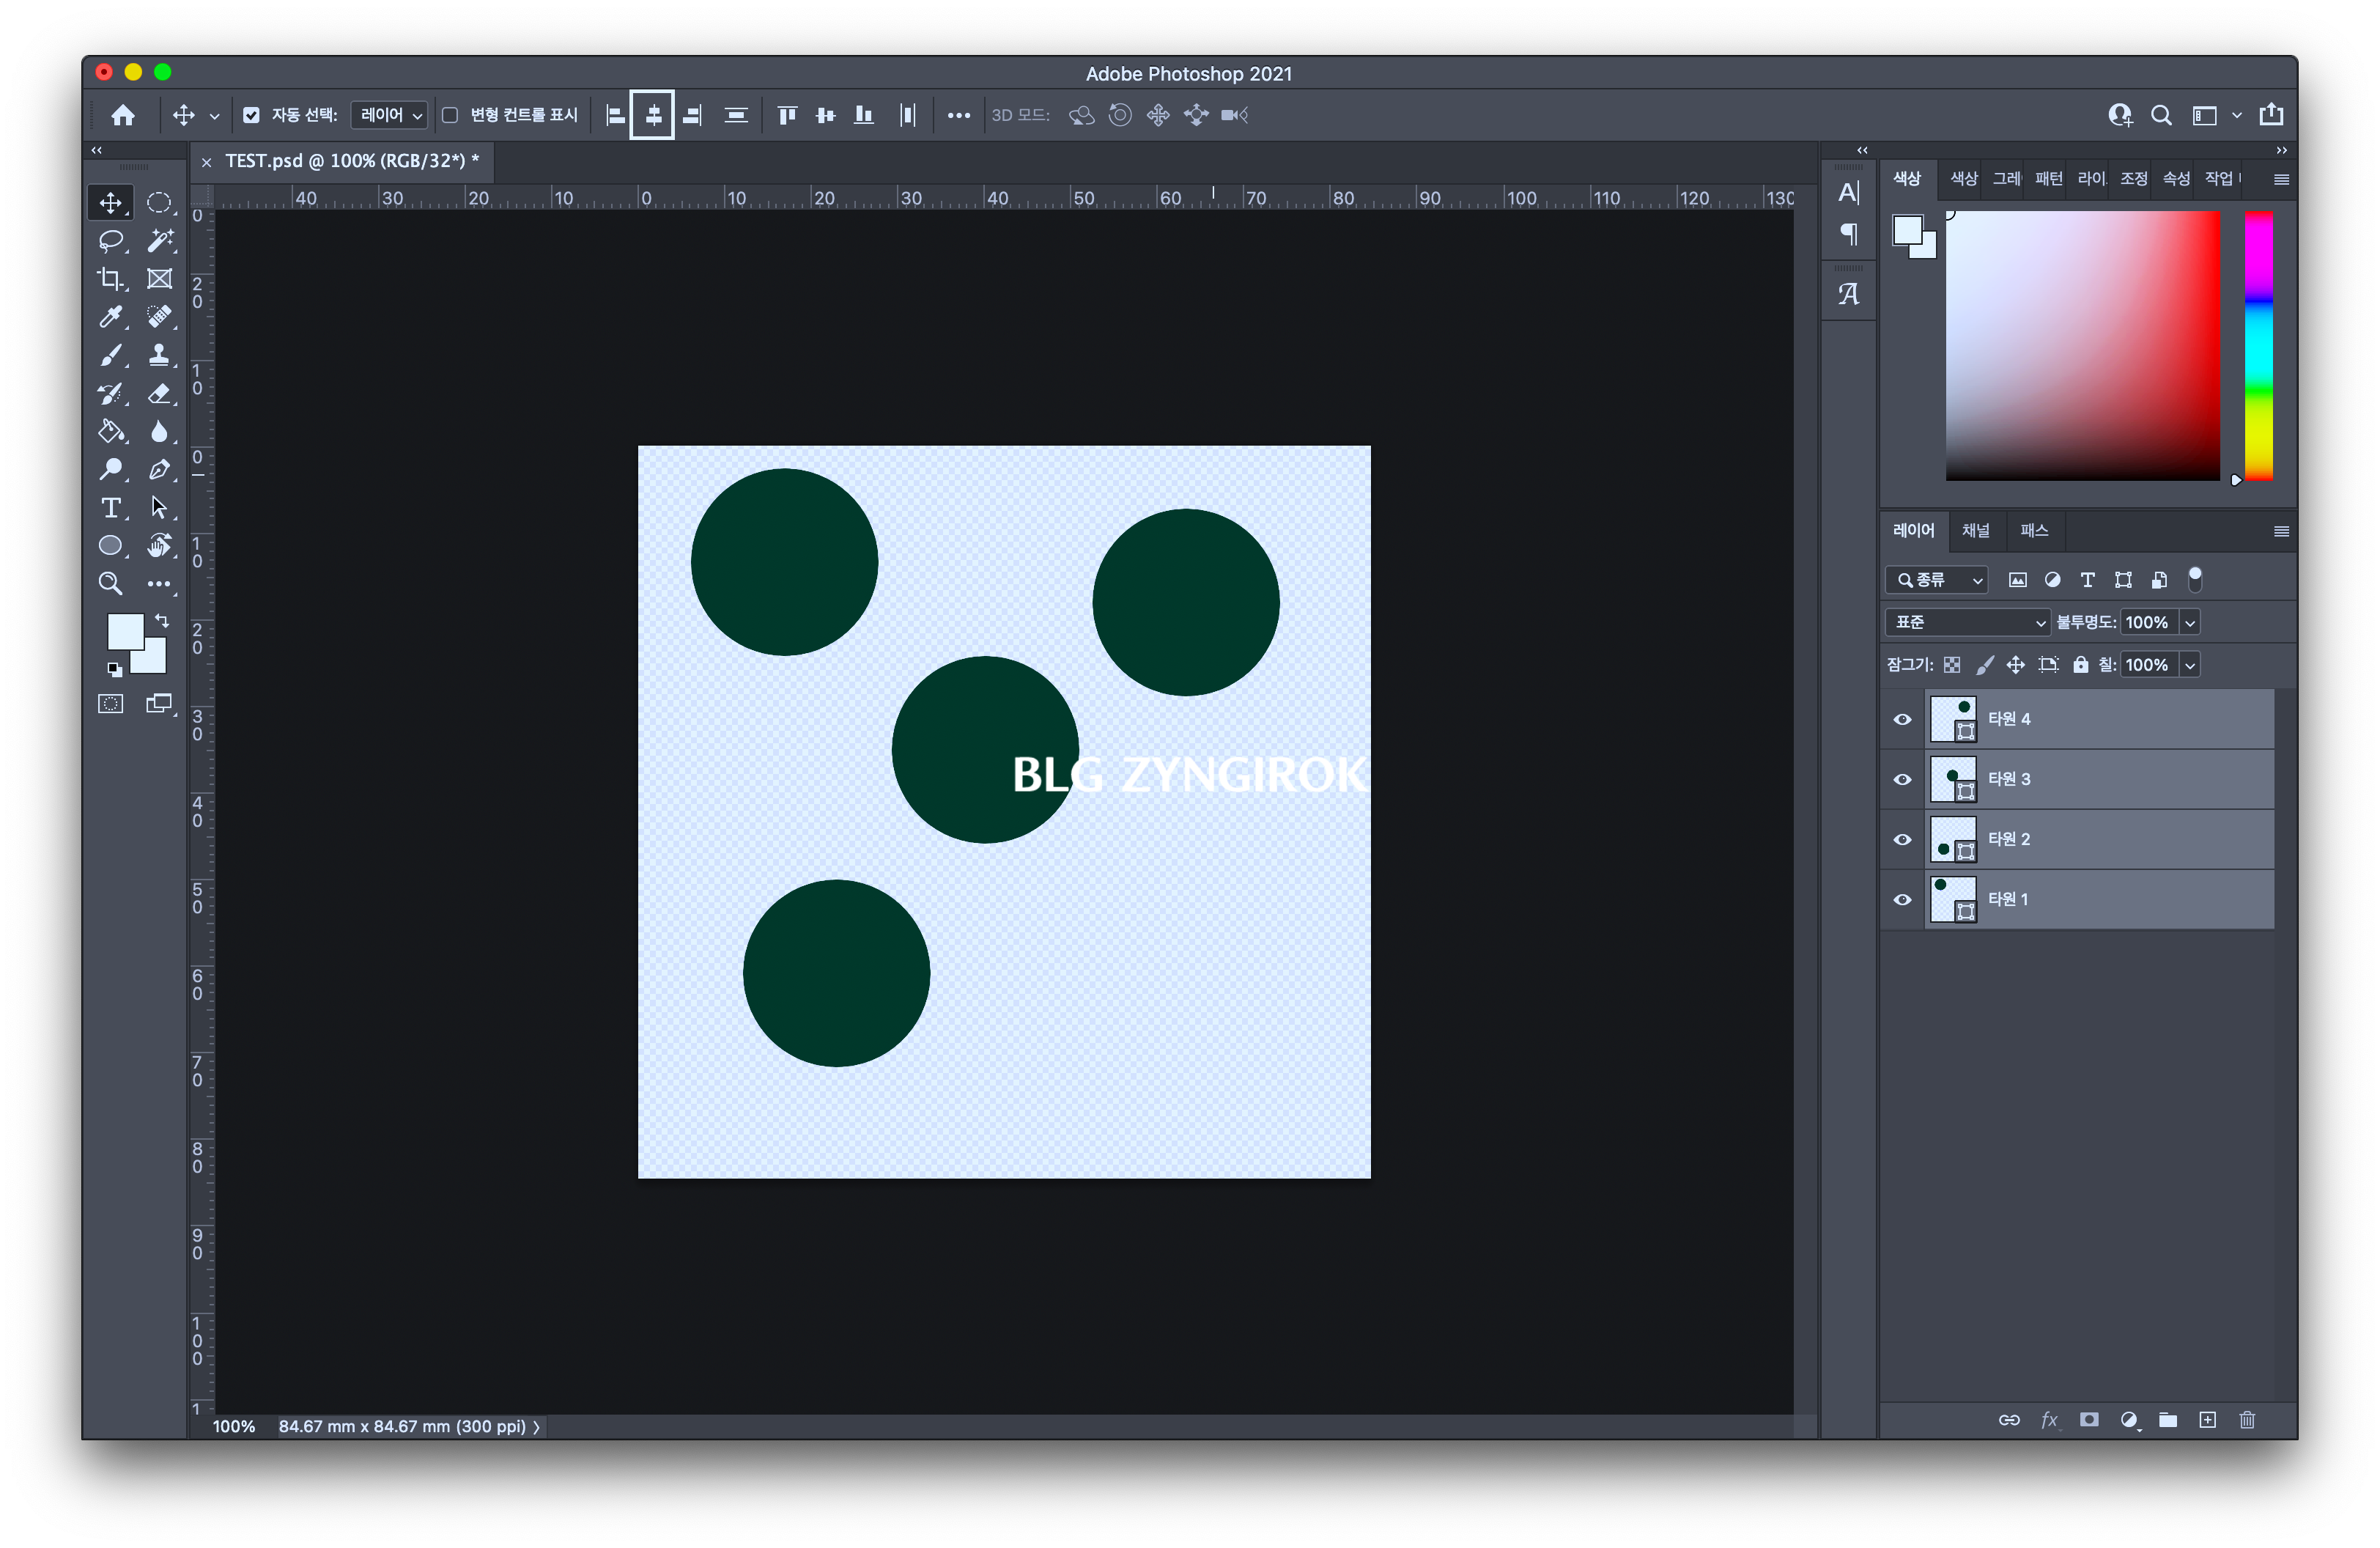Switch to the 채널 tab
2380x1548 pixels.
tap(1975, 531)
